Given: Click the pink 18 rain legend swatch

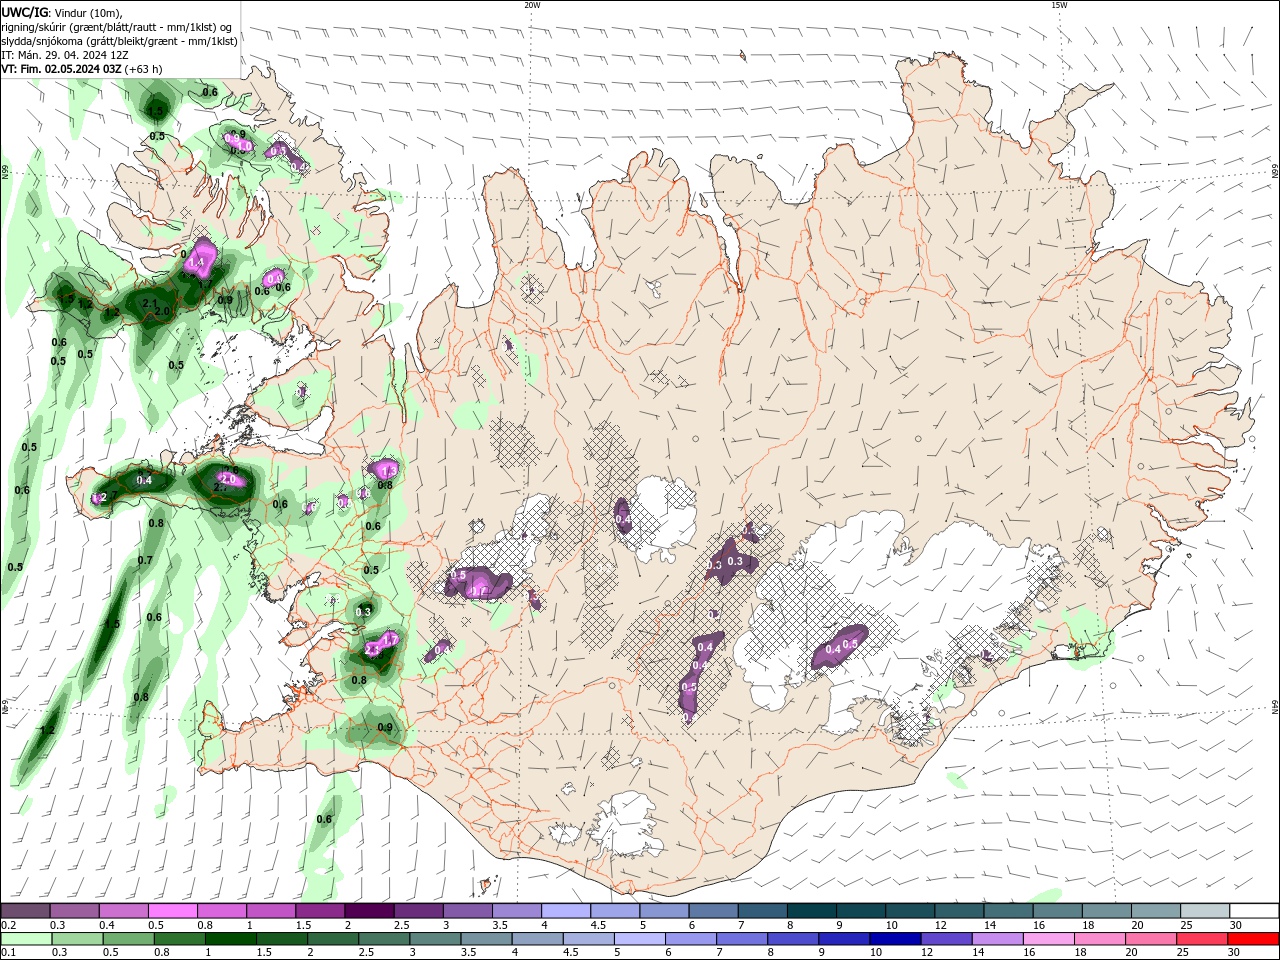Looking at the screenshot, I should click(1100, 939).
